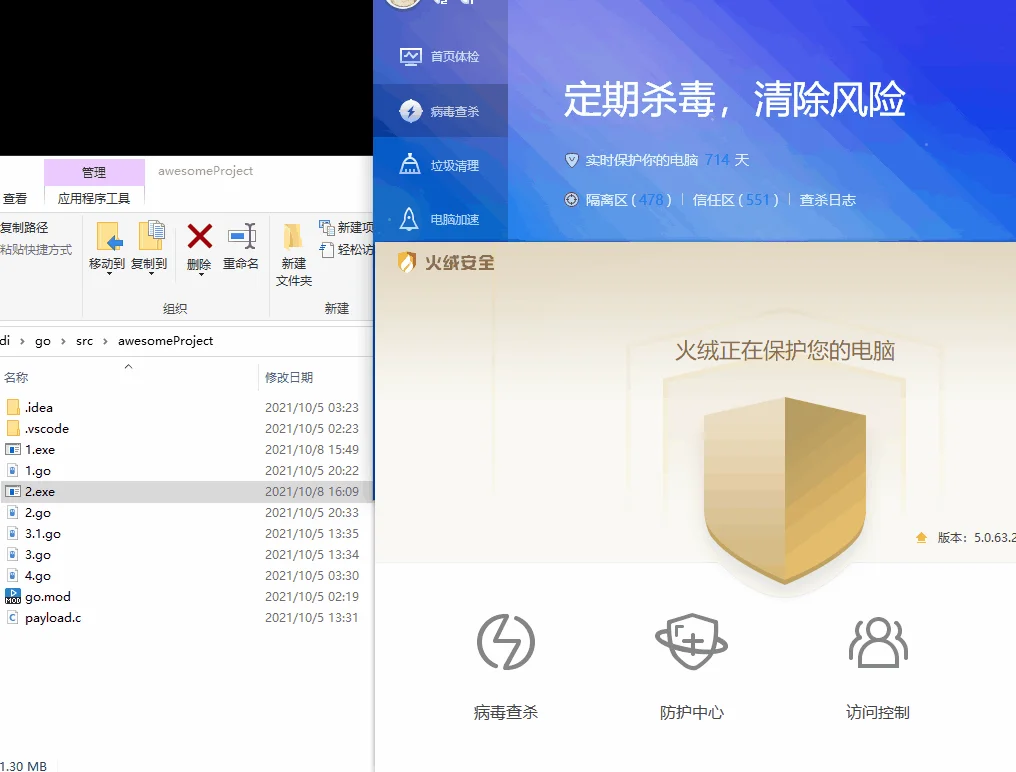The height and width of the screenshot is (772, 1016).
Task: Navigate to go in the breadcrumb
Action: (x=43, y=341)
